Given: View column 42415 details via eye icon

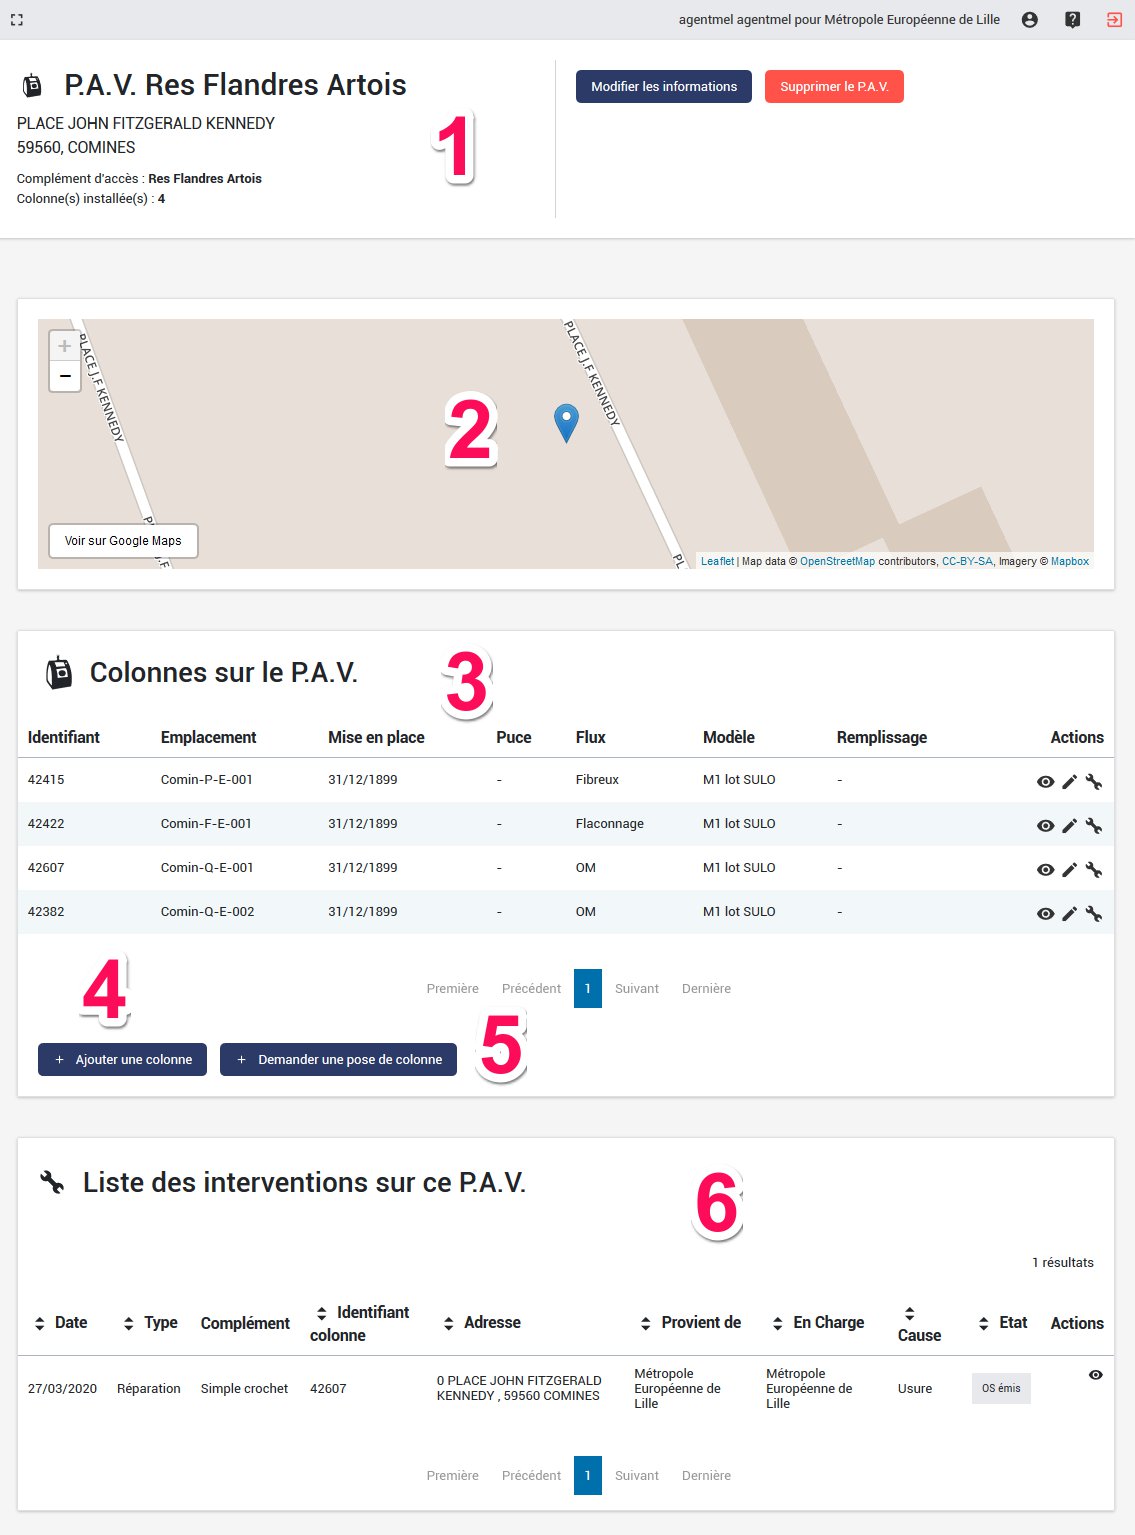Looking at the screenshot, I should click(x=1045, y=782).
